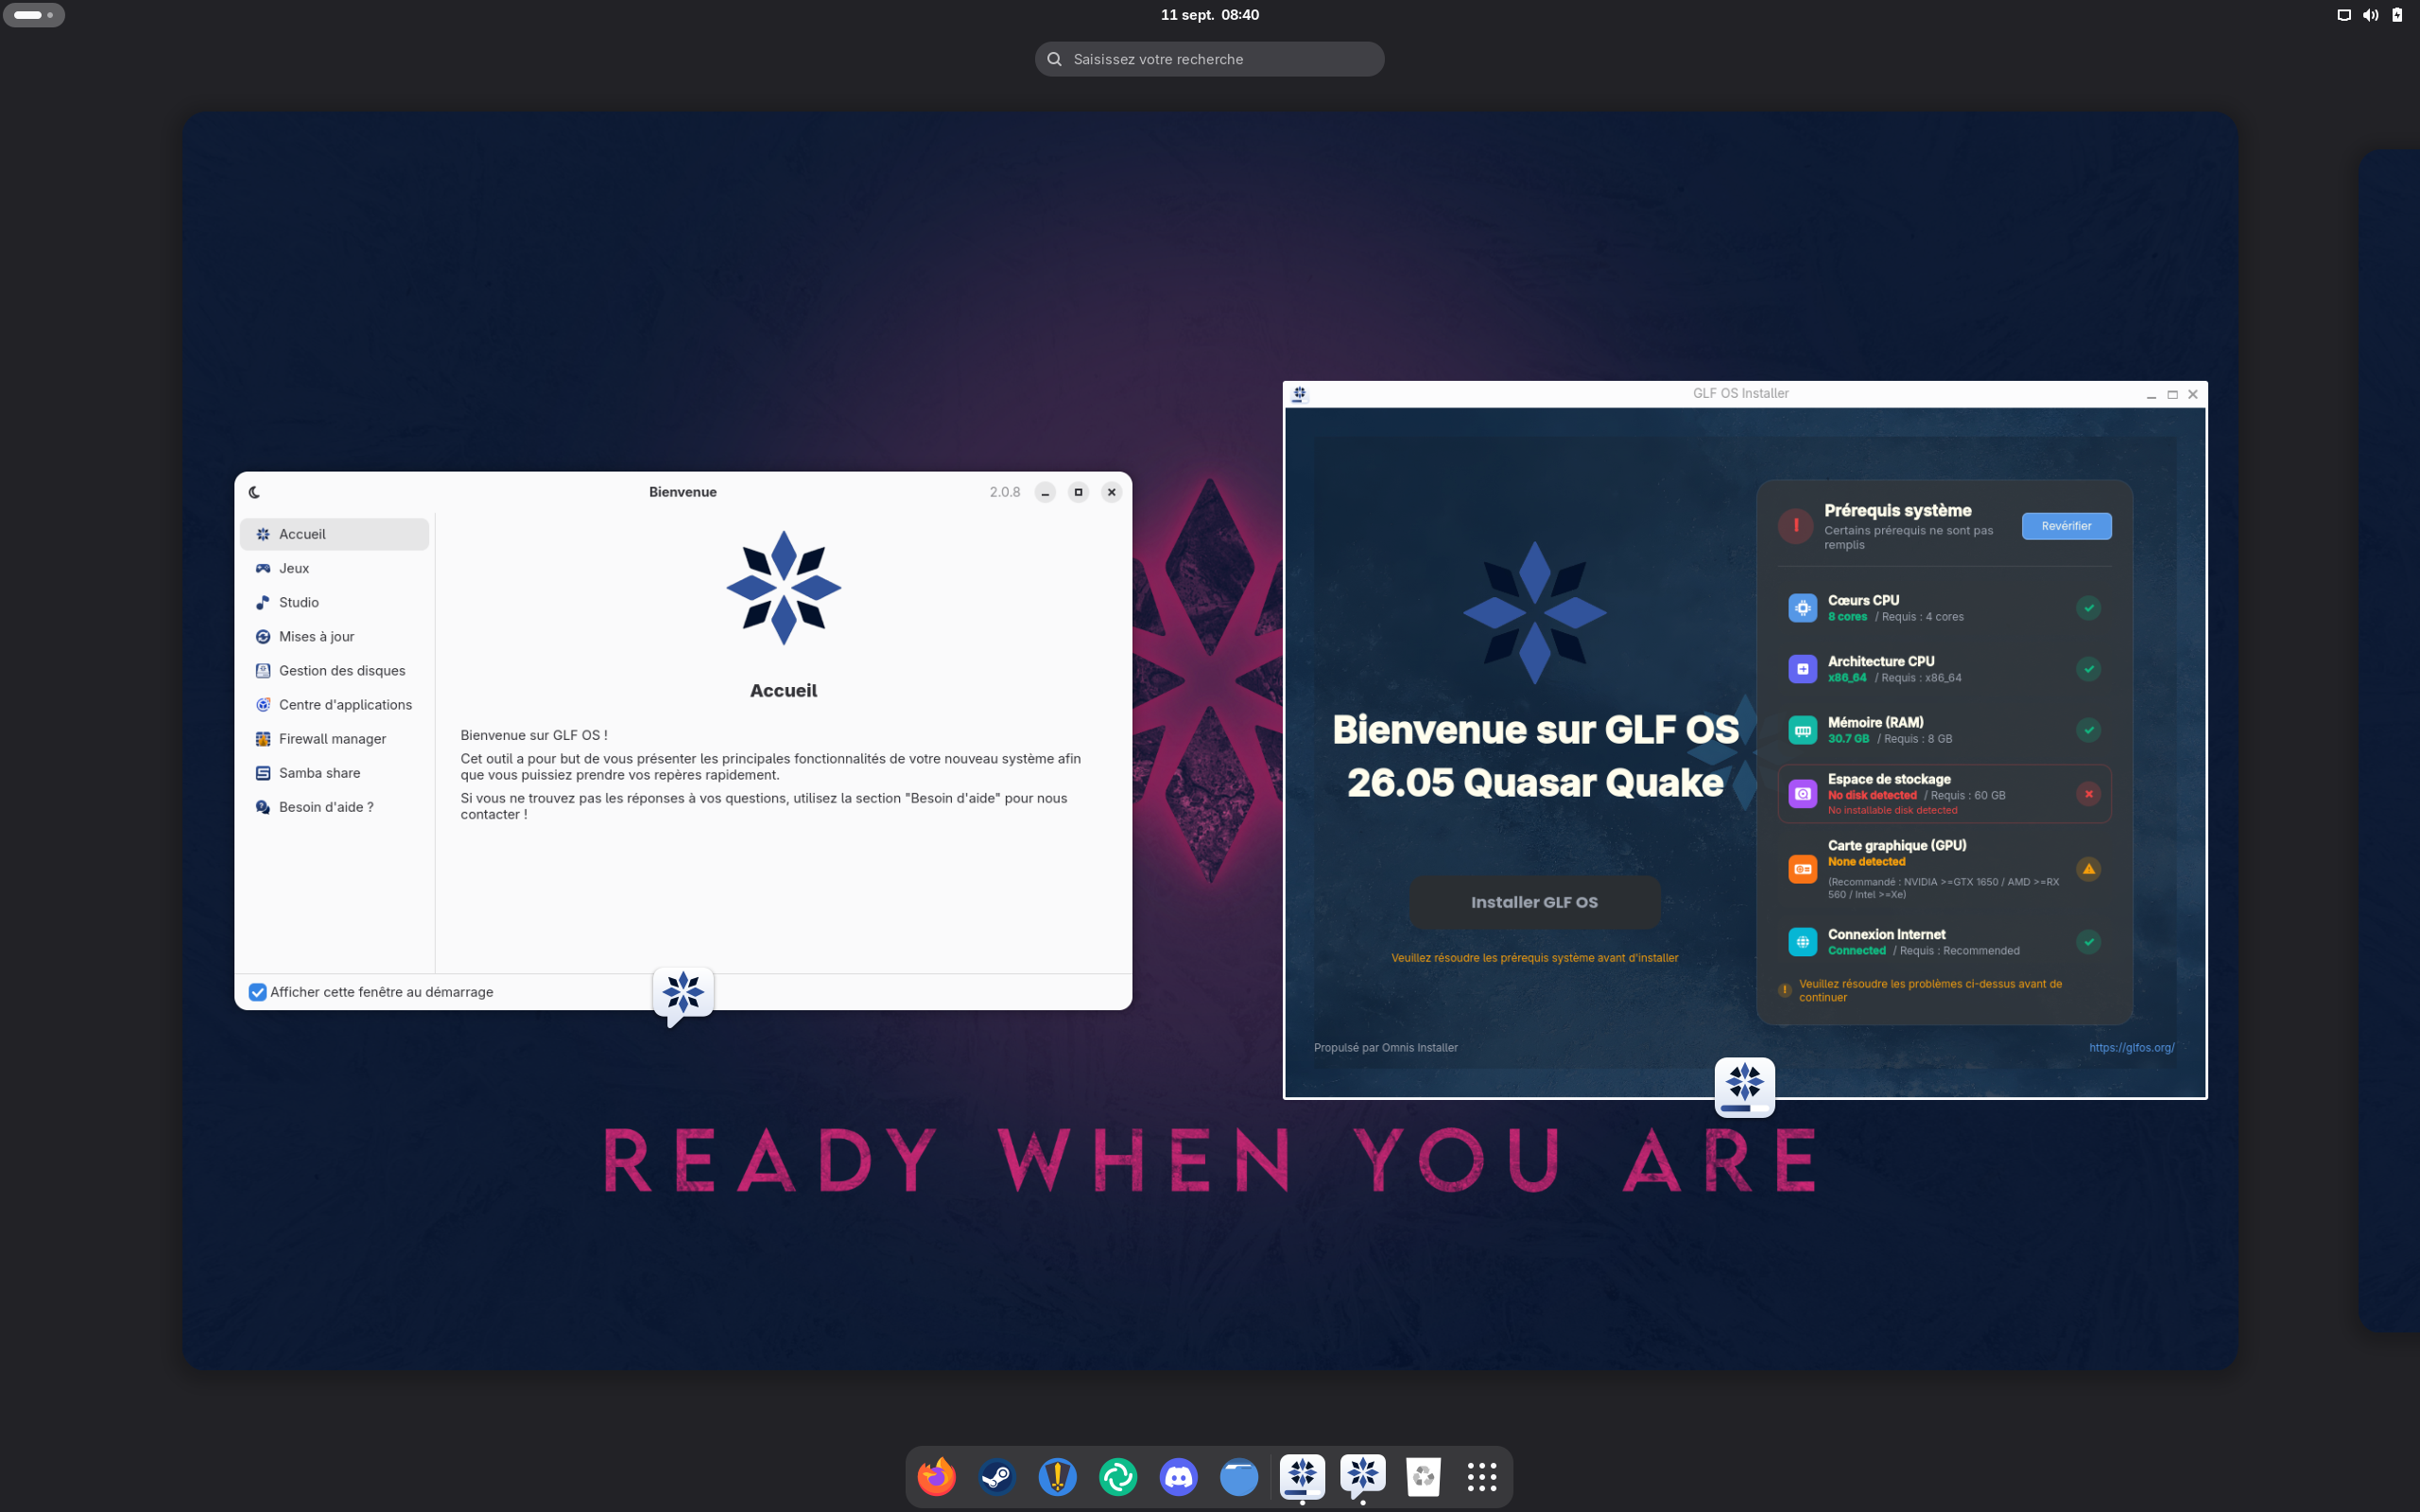Click the battery status icon
Image resolution: width=2420 pixels, height=1512 pixels.
(x=2397, y=15)
